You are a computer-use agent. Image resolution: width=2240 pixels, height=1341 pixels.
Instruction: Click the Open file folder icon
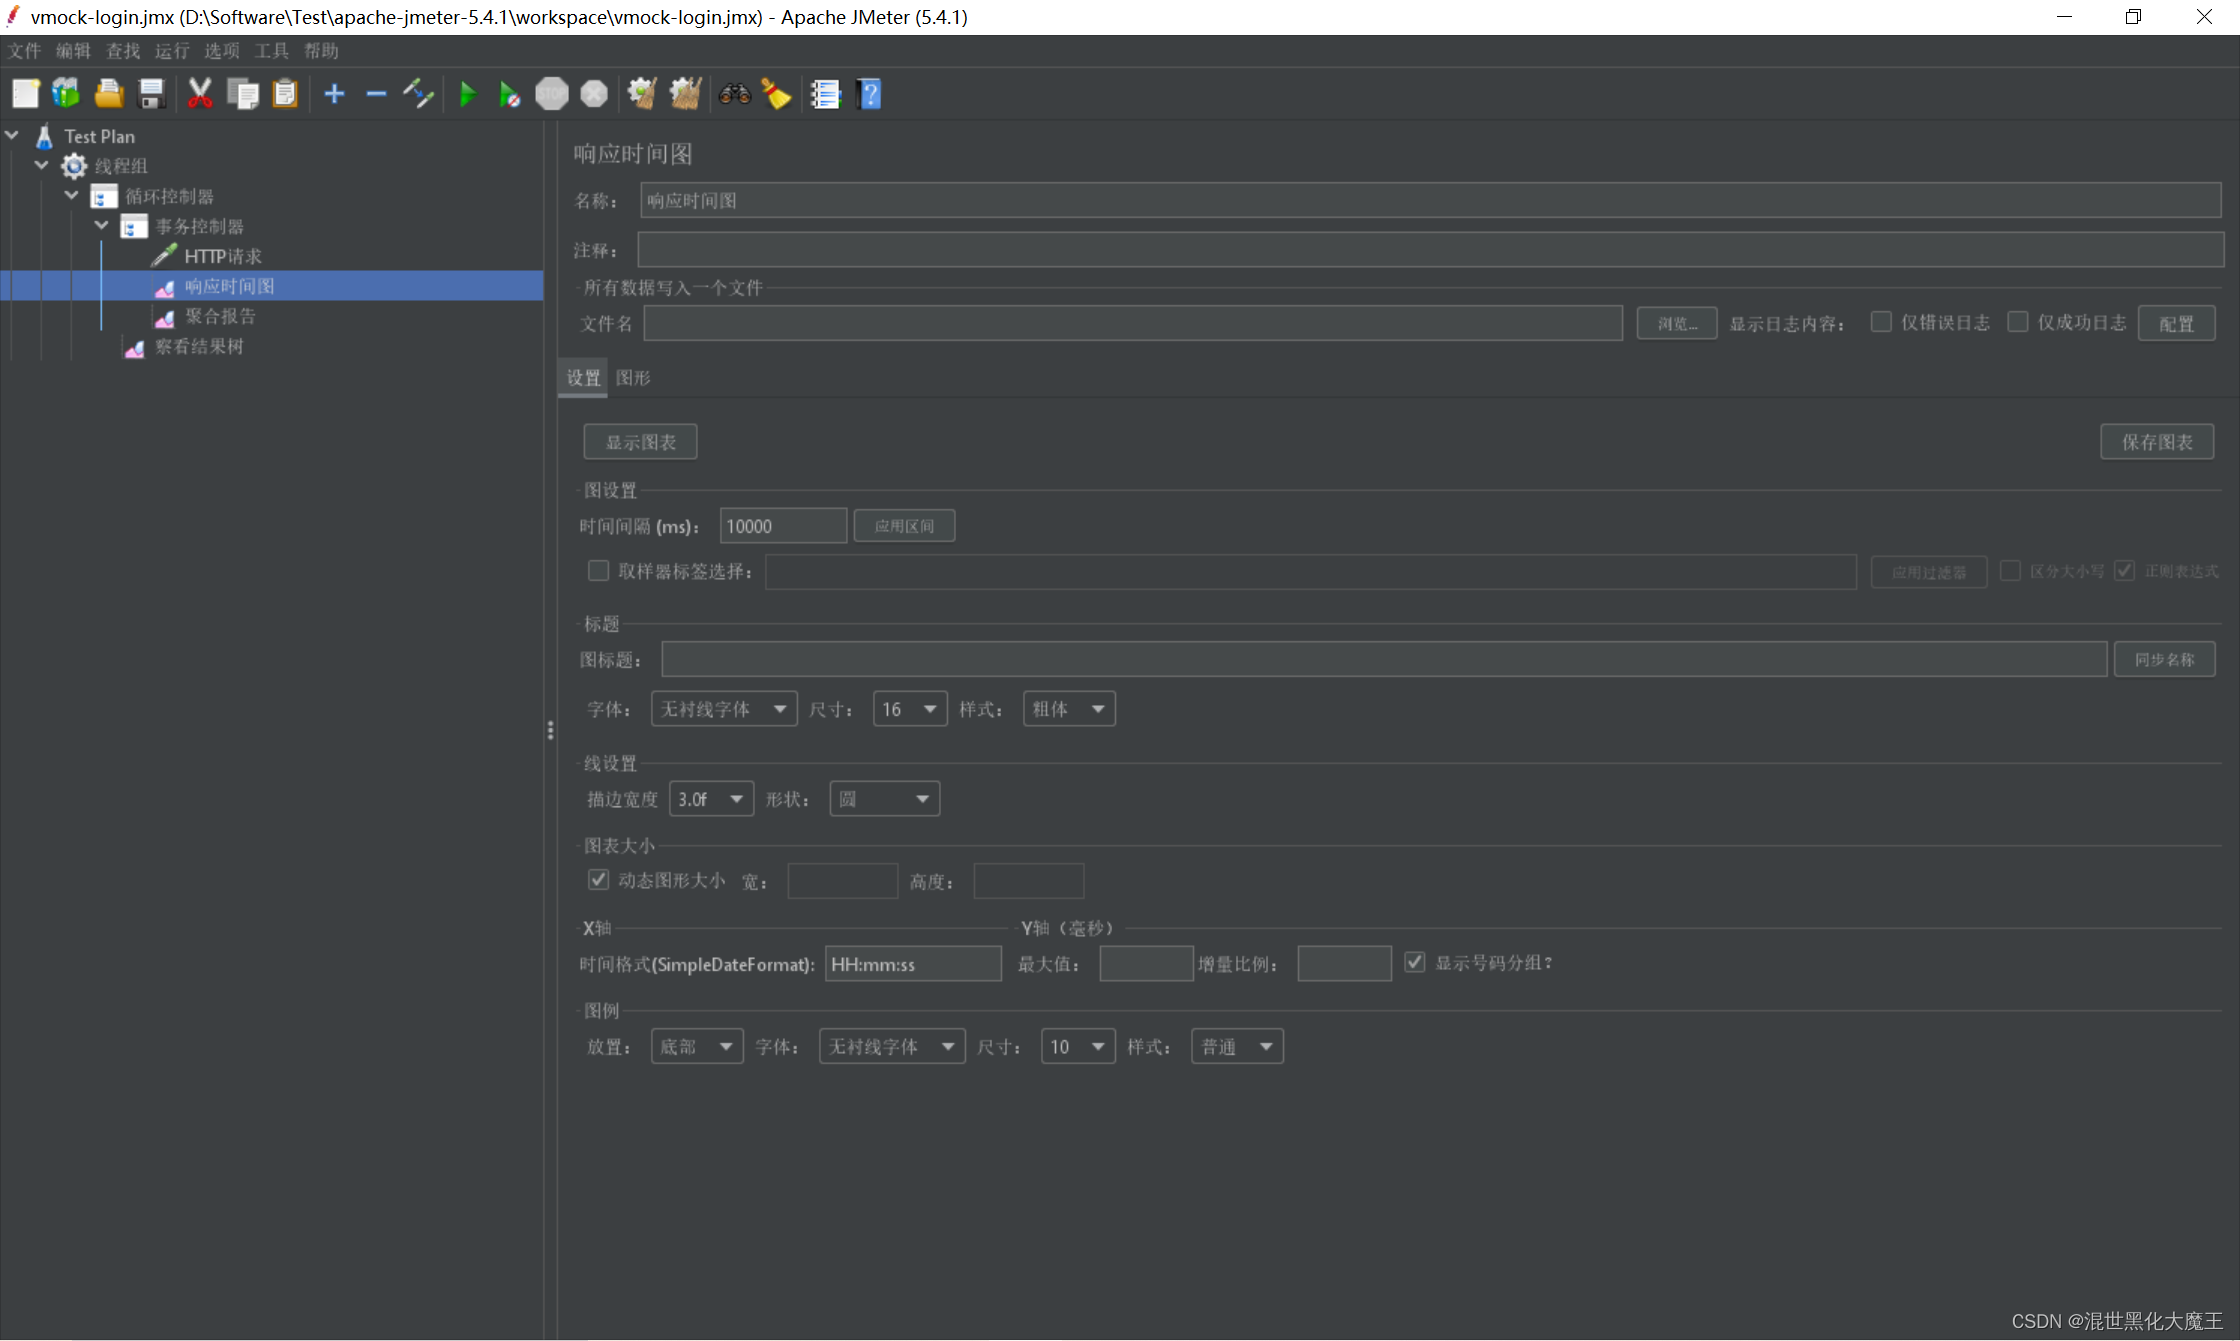click(x=108, y=94)
